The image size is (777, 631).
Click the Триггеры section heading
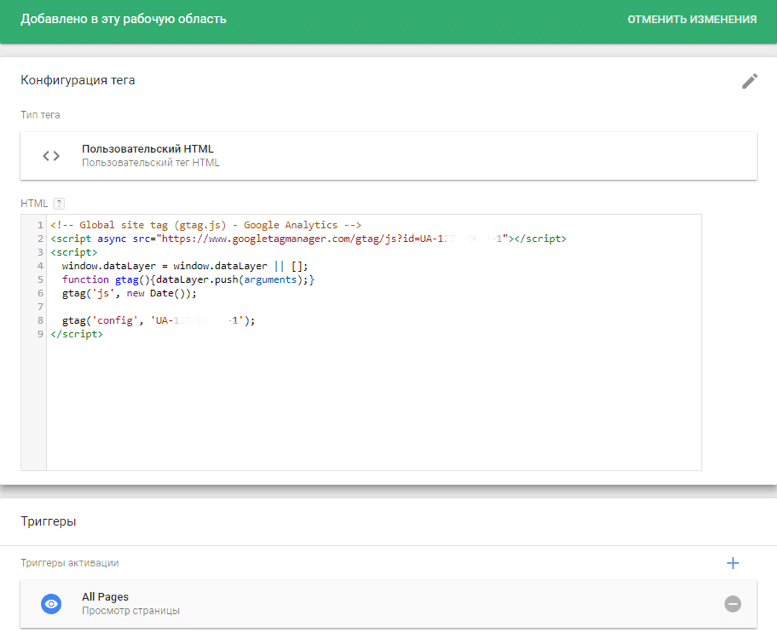pos(49,521)
